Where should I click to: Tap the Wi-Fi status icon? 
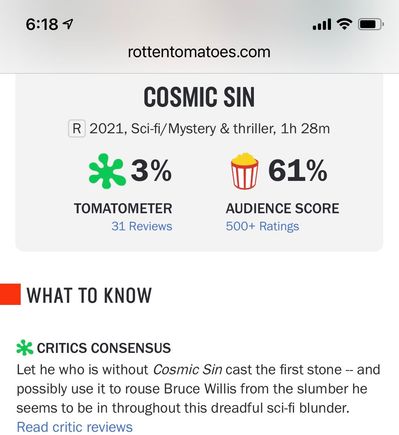pyautogui.click(x=344, y=24)
